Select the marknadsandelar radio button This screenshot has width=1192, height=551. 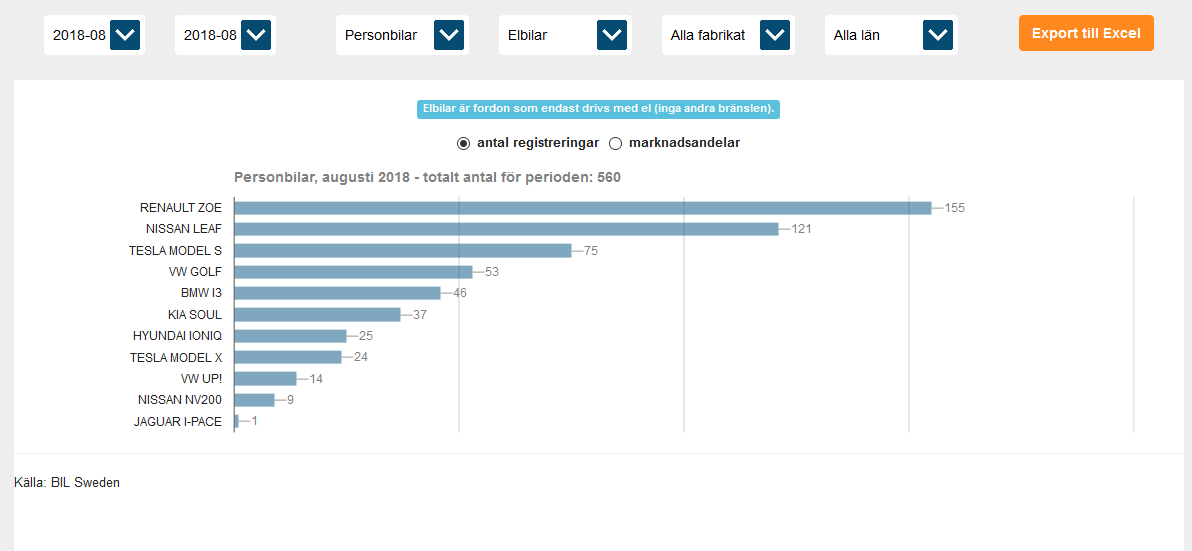616,143
